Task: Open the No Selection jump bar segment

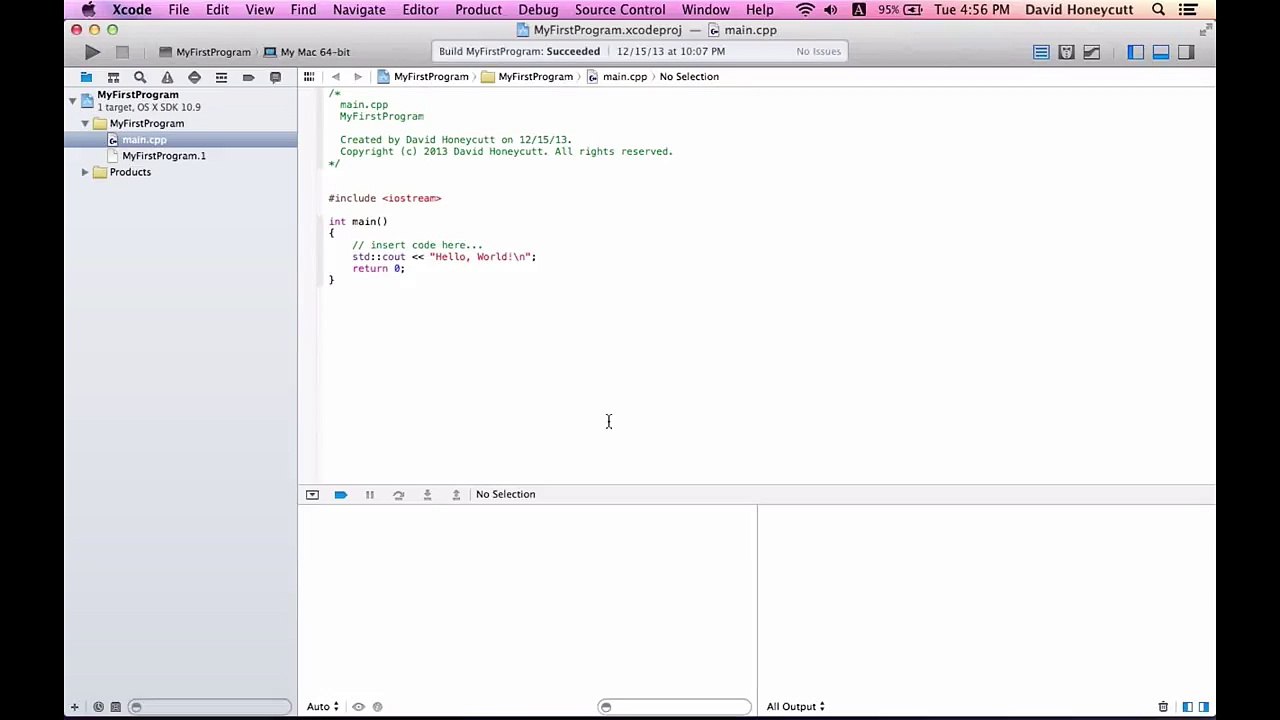Action: click(x=689, y=77)
